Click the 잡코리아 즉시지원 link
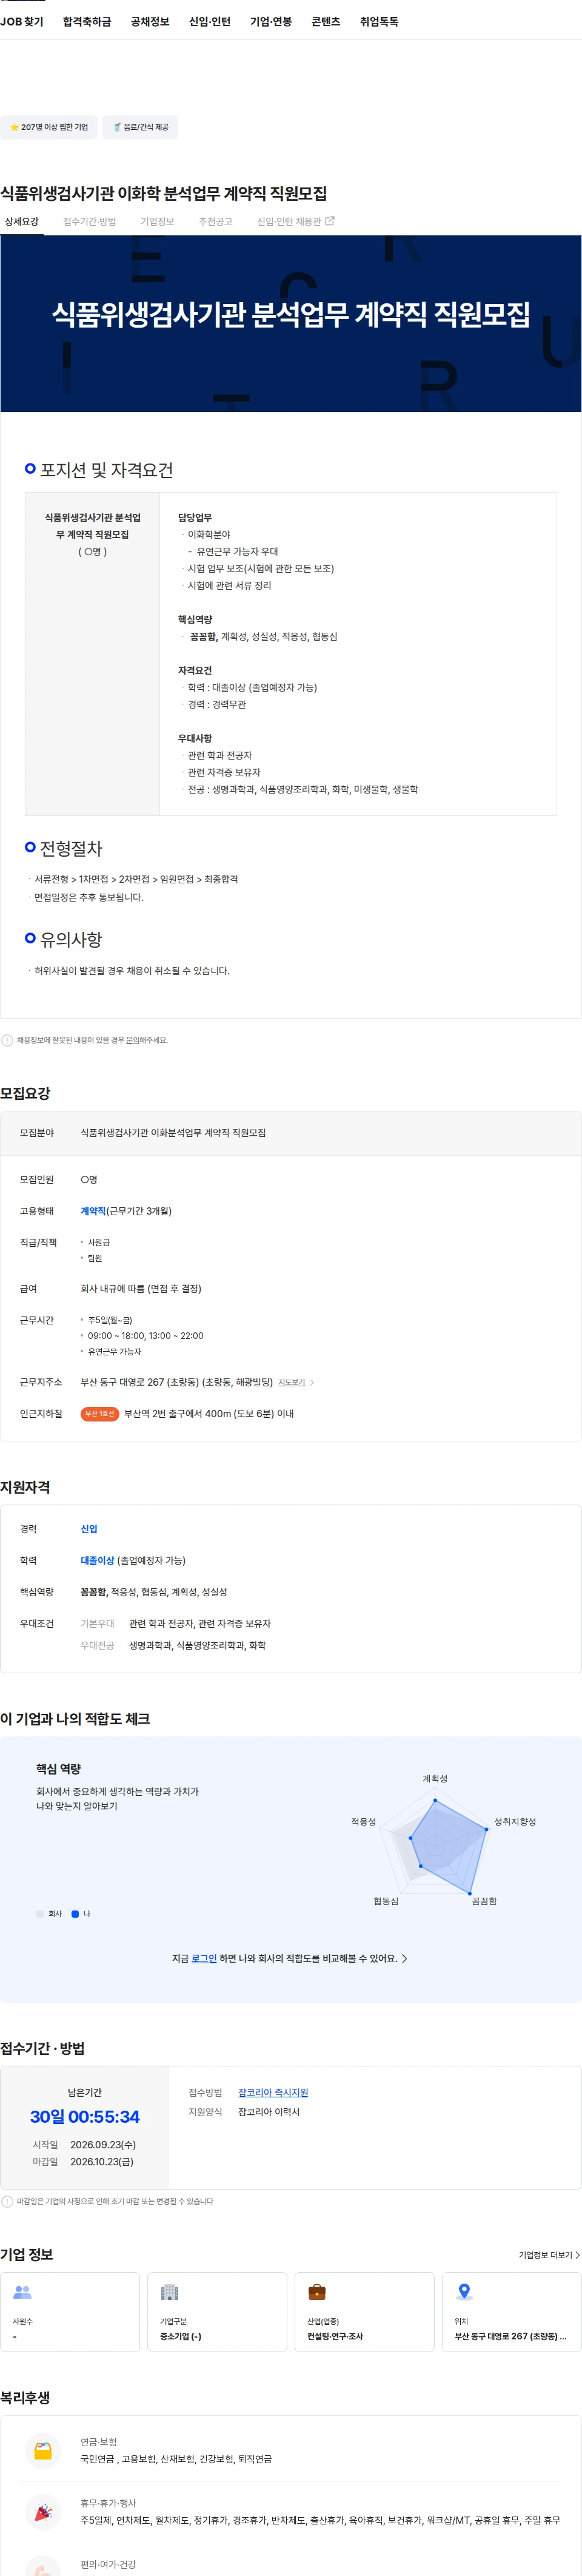The image size is (582, 2576). (x=273, y=2092)
